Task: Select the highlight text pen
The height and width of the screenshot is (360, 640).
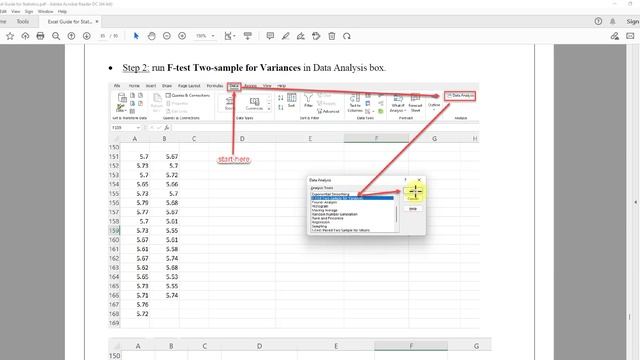Action: (x=285, y=36)
